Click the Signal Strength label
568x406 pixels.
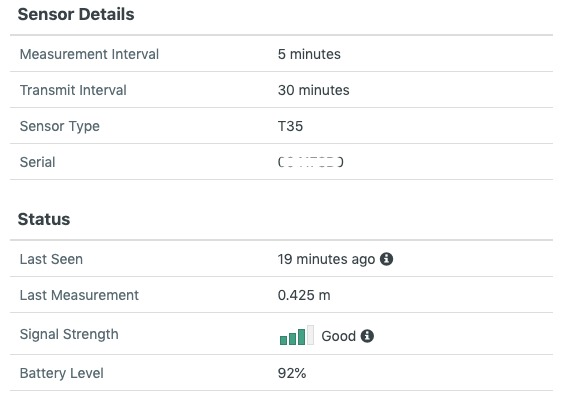pos(69,334)
